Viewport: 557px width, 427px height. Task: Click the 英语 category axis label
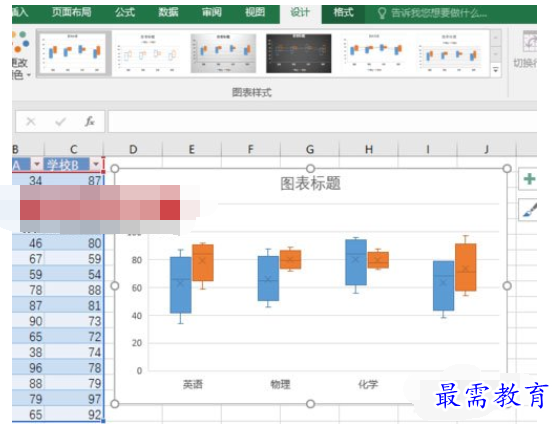tap(193, 384)
